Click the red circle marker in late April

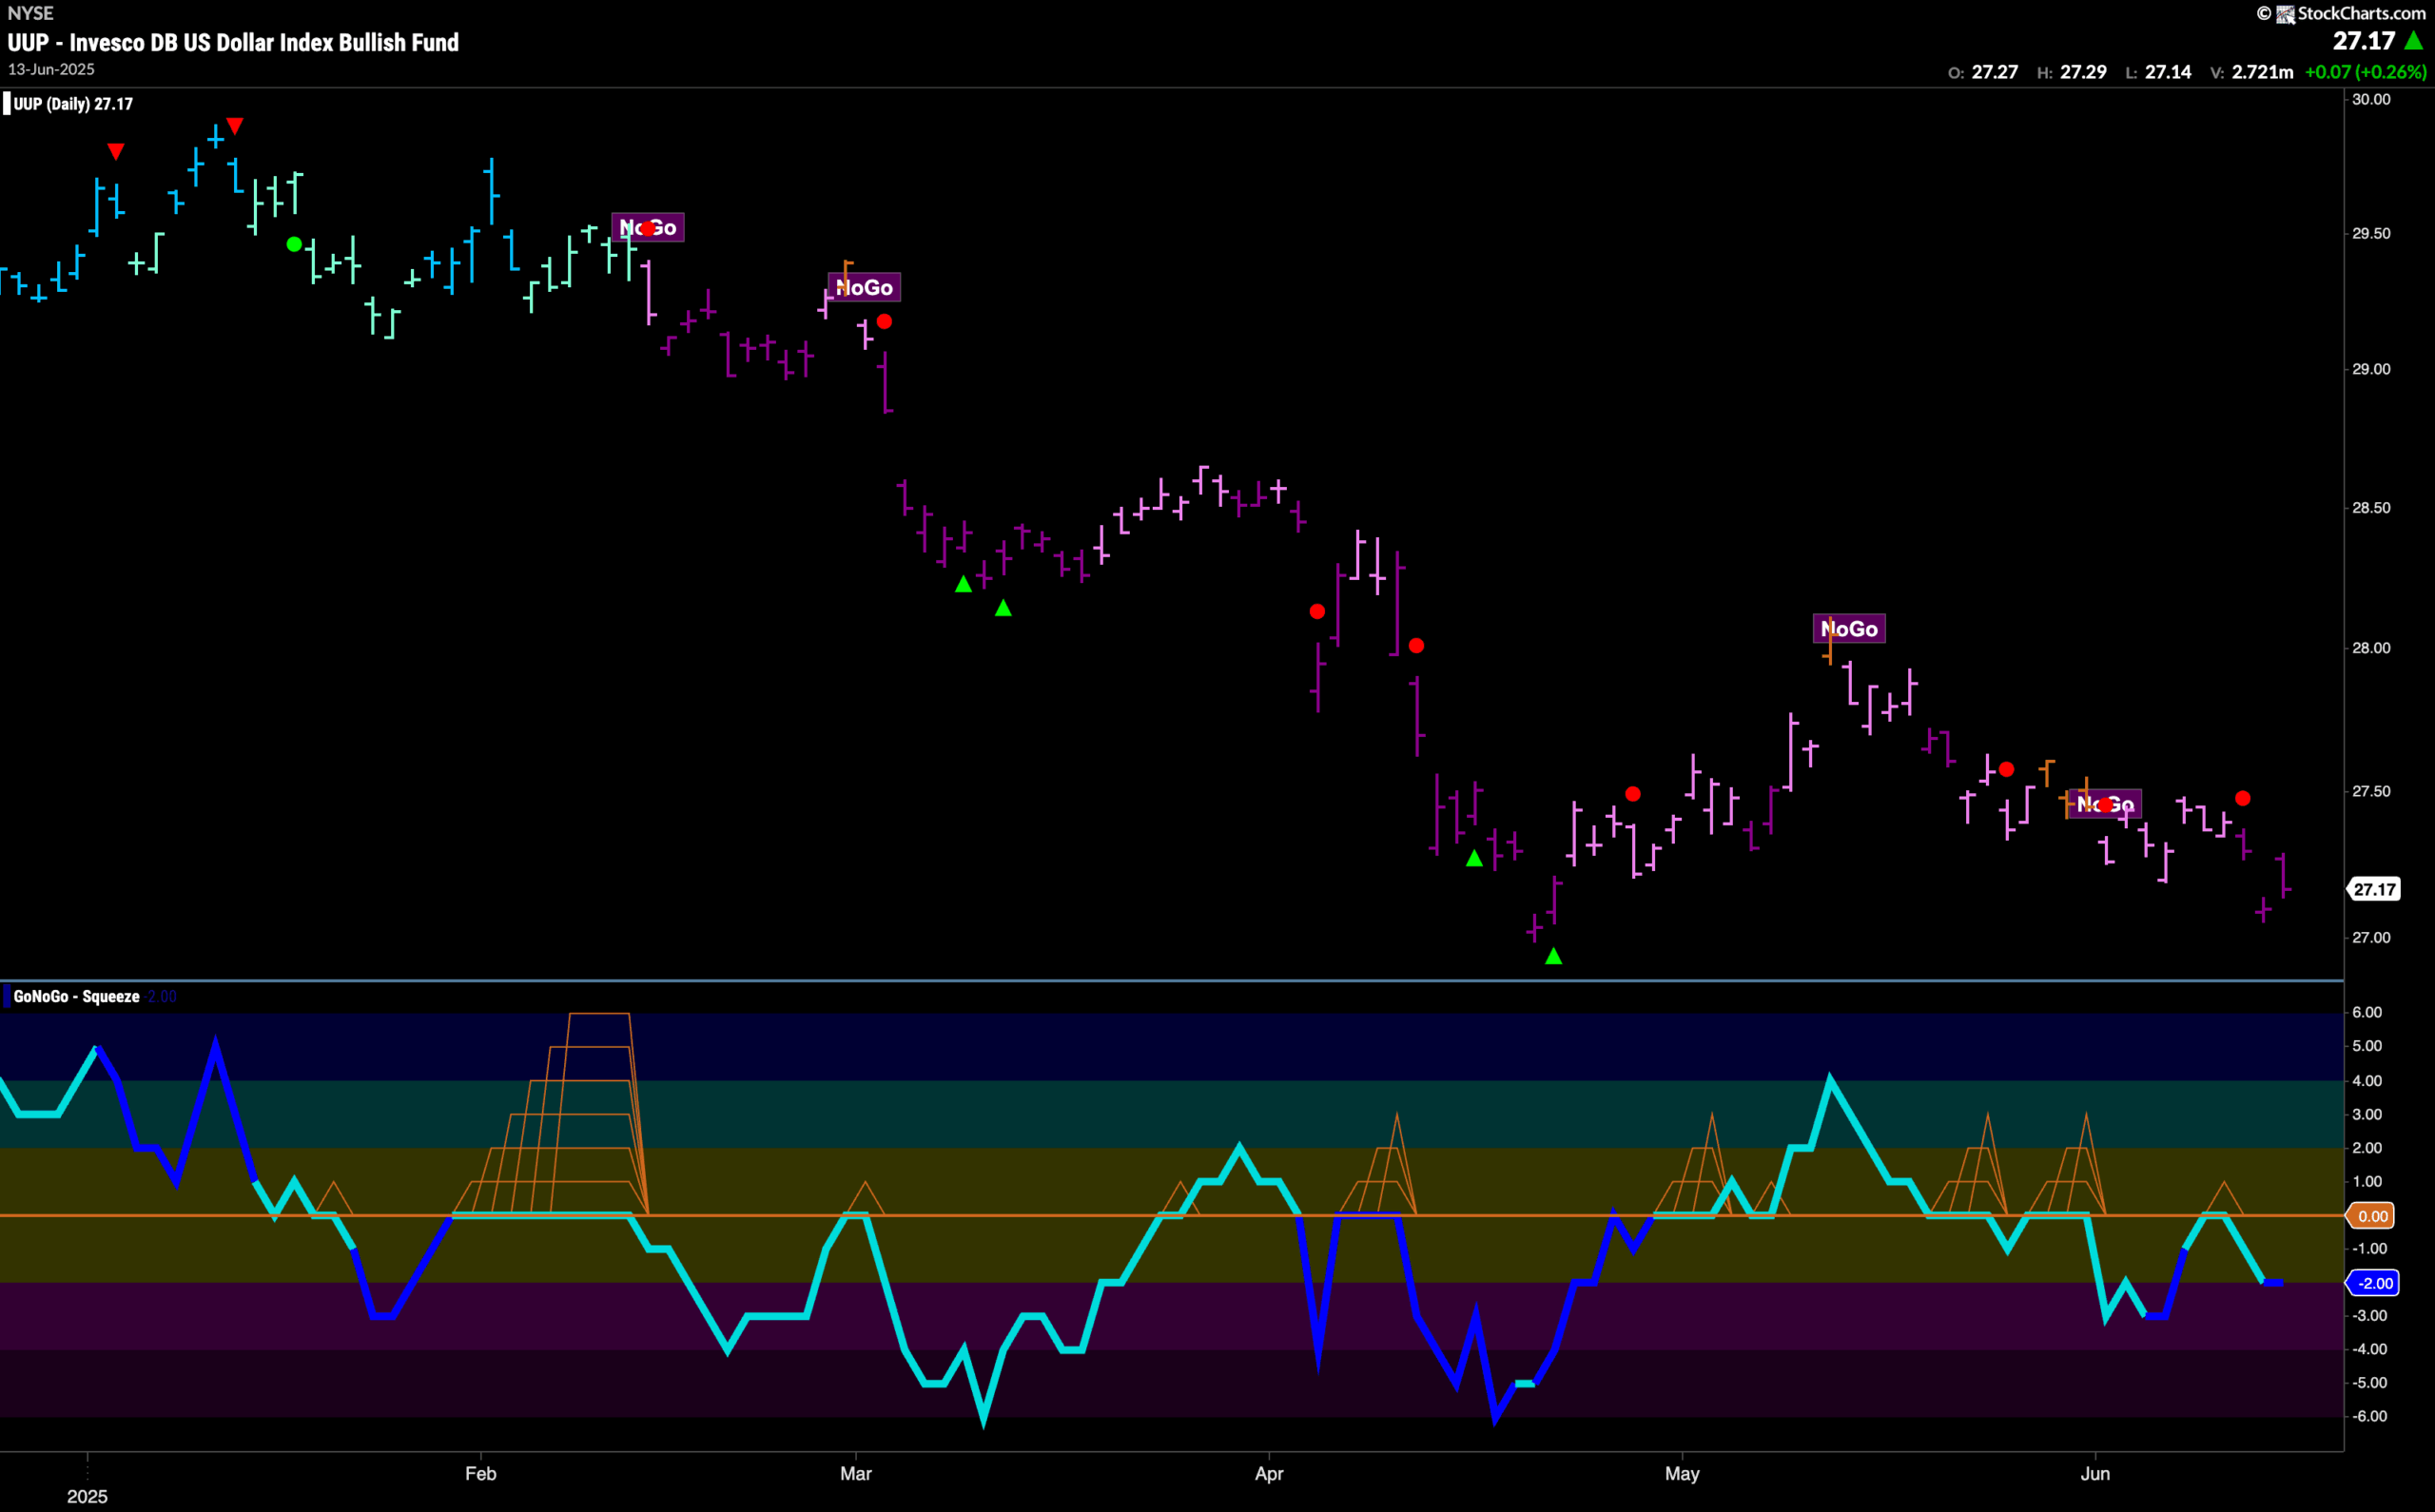pyautogui.click(x=1633, y=794)
